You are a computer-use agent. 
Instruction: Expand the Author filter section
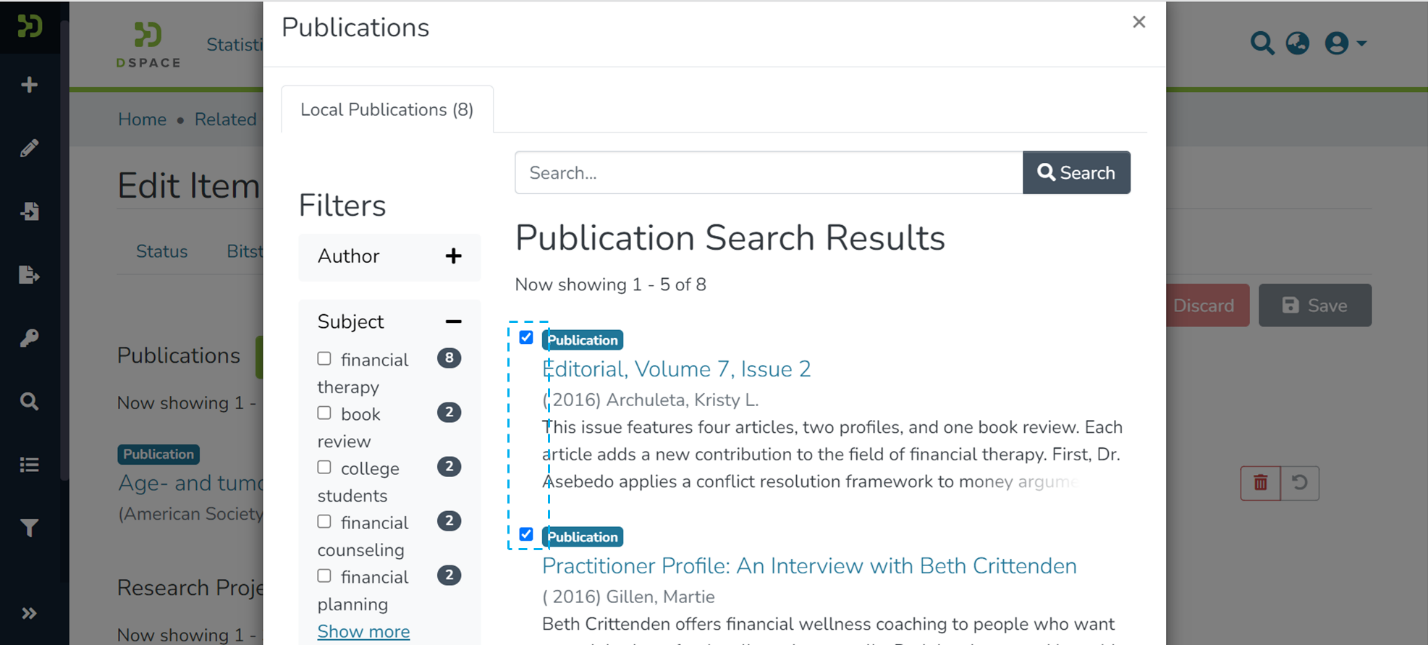coord(453,256)
